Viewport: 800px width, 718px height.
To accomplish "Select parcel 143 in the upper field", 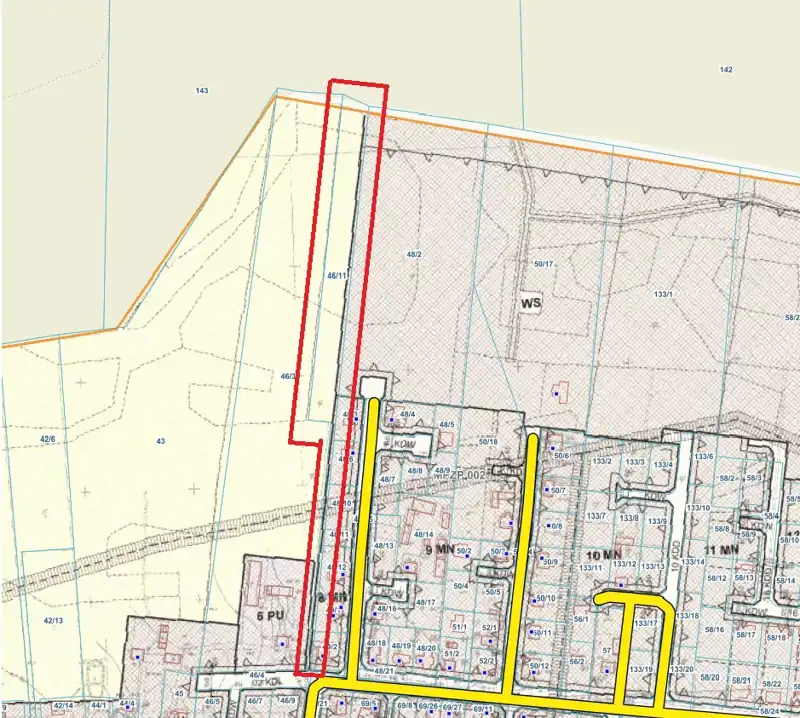I will coord(202,91).
